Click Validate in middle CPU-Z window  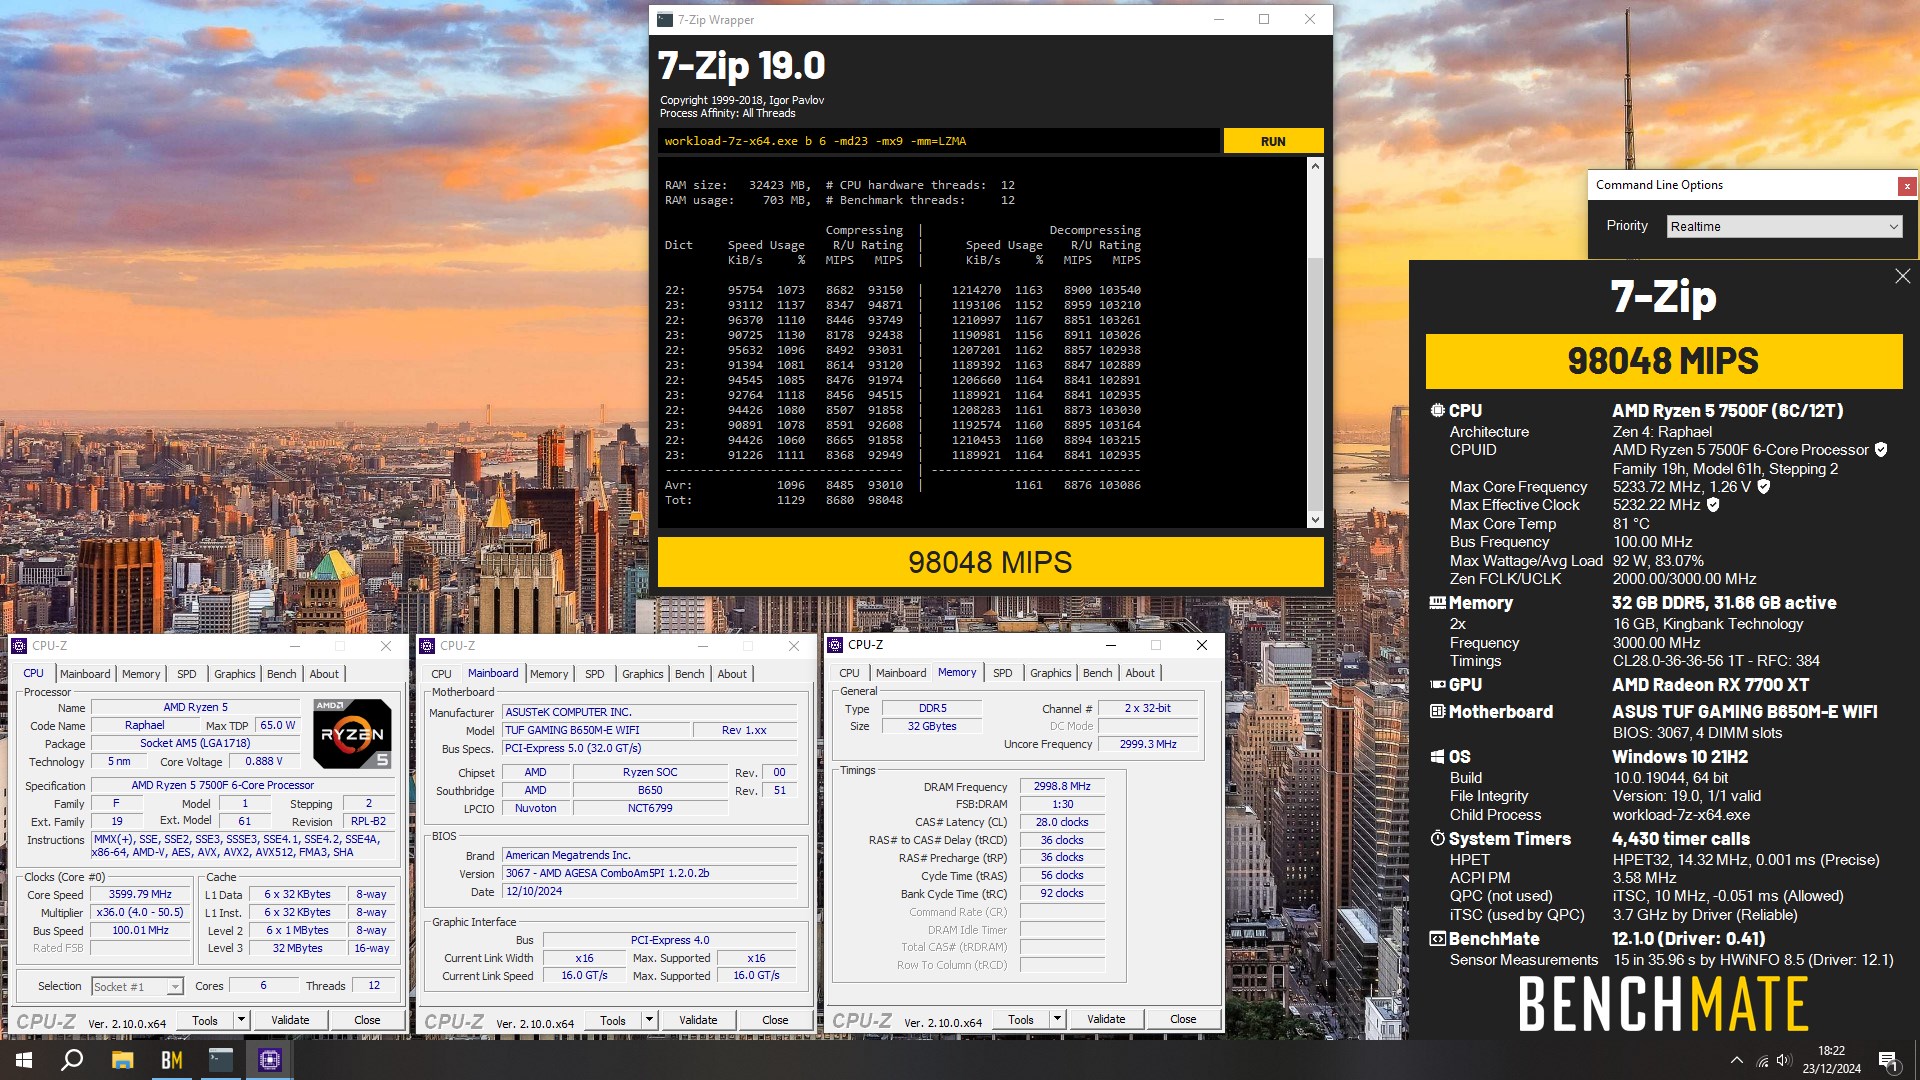pos(698,1020)
